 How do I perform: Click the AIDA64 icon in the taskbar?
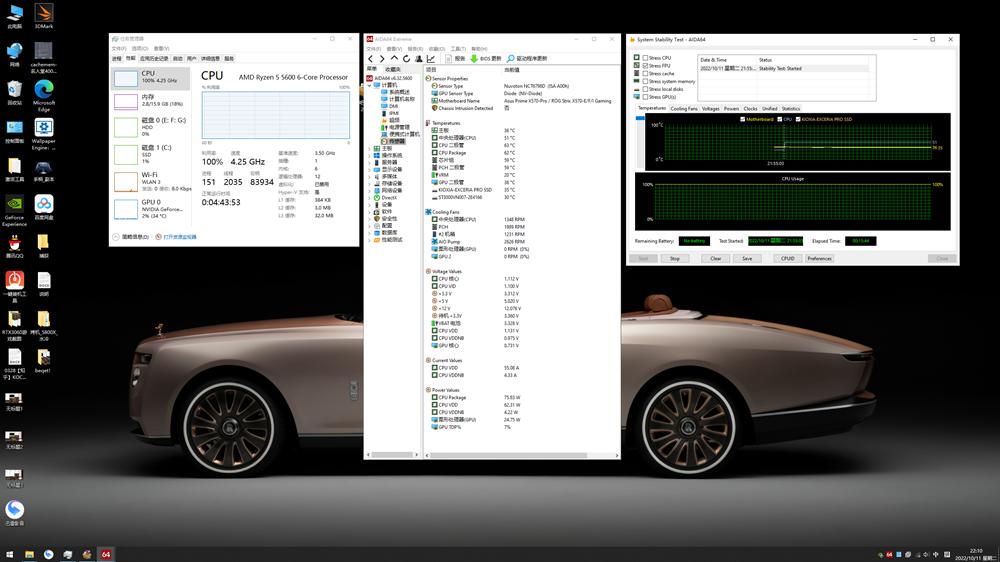click(x=106, y=554)
